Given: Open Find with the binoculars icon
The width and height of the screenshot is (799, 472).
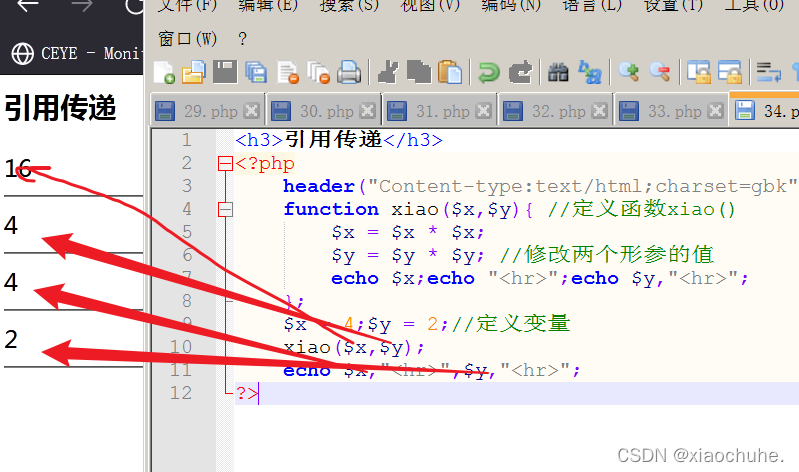Looking at the screenshot, I should (558, 72).
